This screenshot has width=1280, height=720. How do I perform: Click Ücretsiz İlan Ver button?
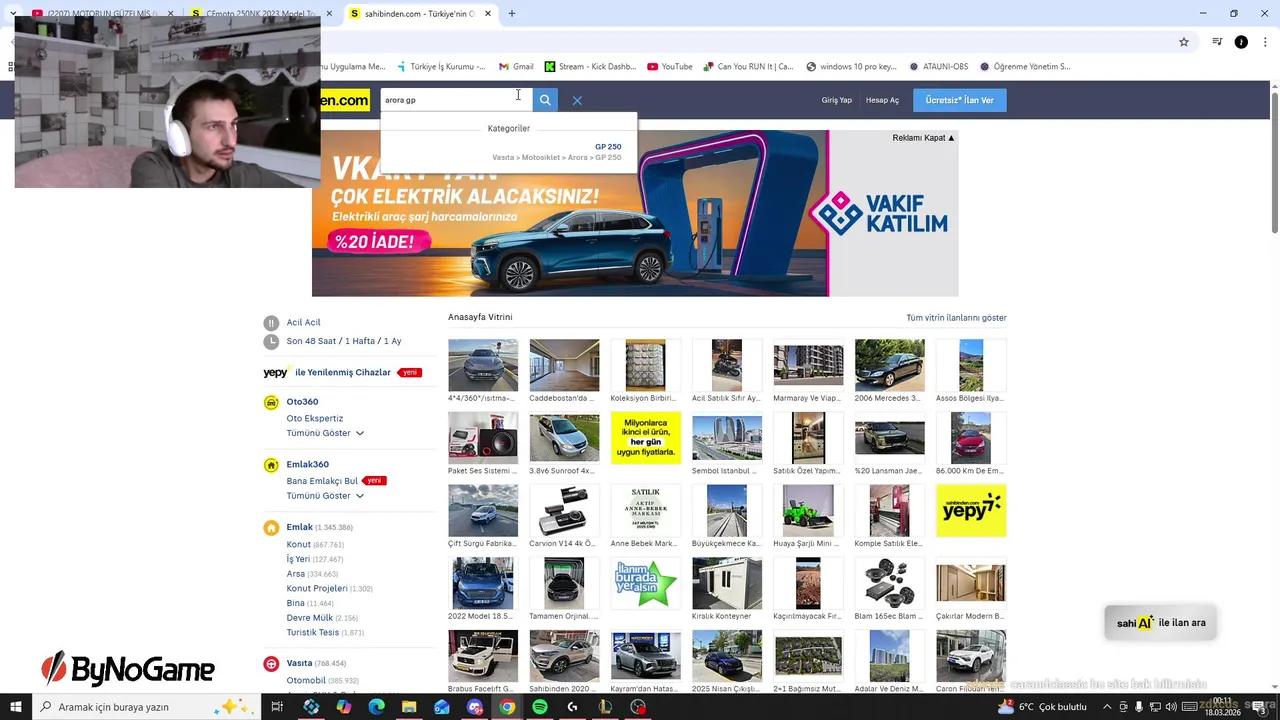(959, 100)
